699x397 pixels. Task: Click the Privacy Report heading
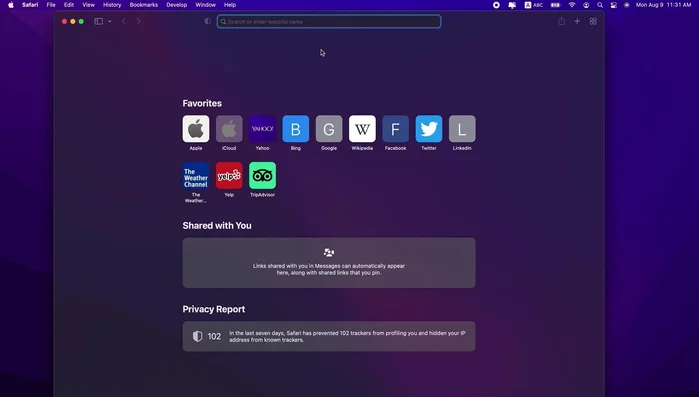[x=214, y=309]
